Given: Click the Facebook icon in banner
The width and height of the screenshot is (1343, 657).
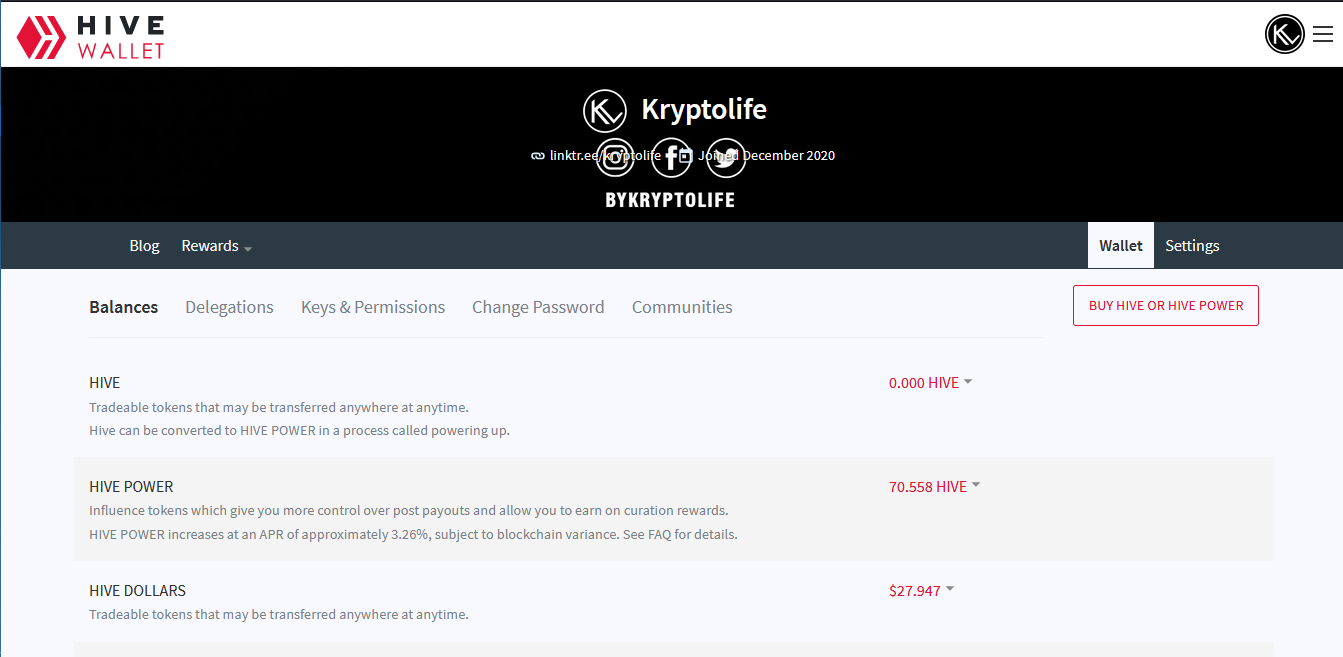Looking at the screenshot, I should 671,158.
